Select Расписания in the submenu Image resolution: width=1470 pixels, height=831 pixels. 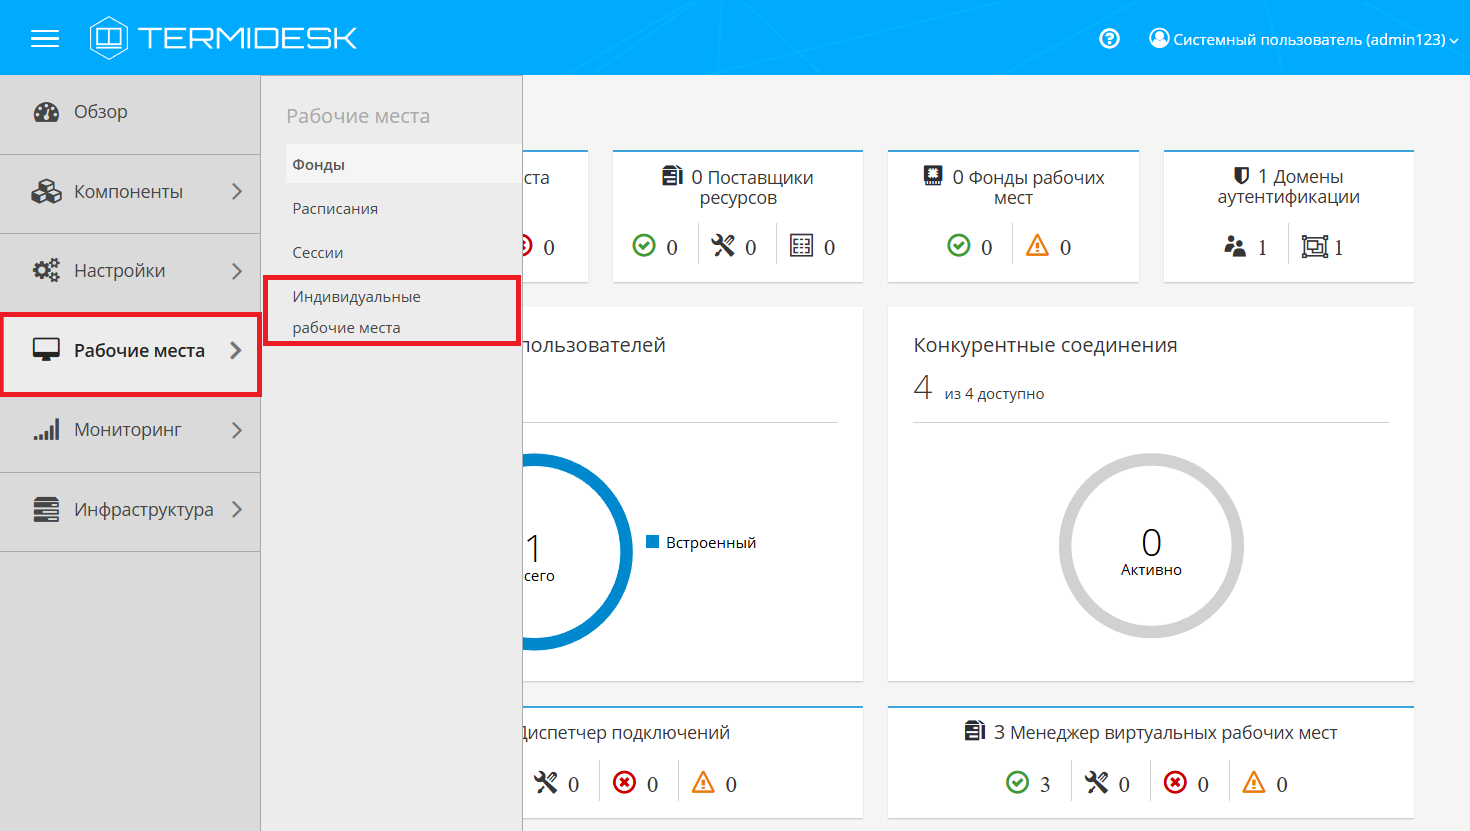335,209
